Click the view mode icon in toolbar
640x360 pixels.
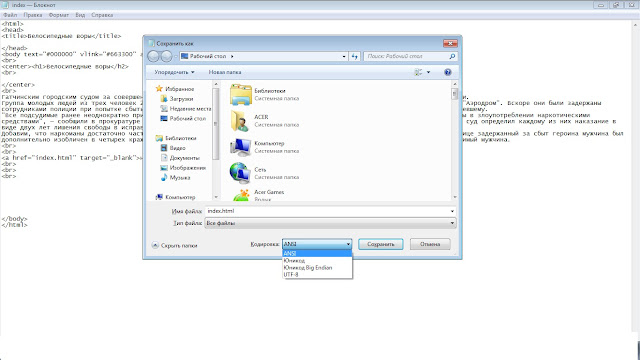click(418, 72)
